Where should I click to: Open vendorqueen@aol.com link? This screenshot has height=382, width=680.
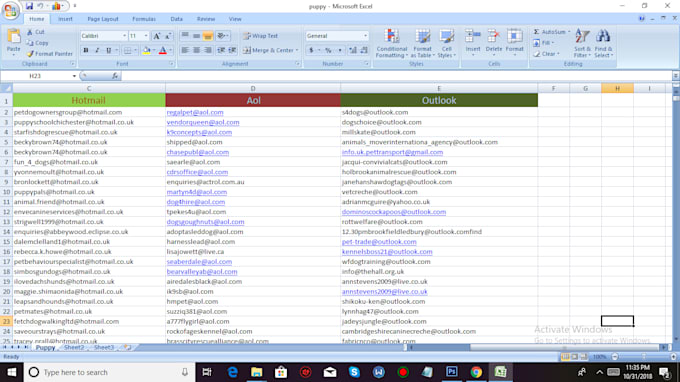pos(203,122)
